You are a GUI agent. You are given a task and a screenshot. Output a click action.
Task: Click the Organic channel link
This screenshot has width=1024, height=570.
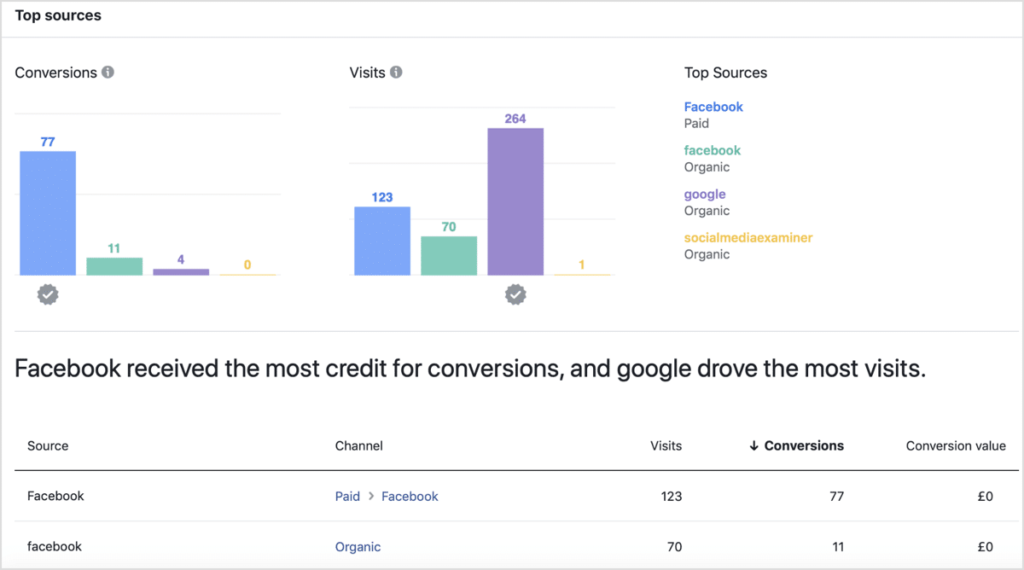[x=358, y=547]
